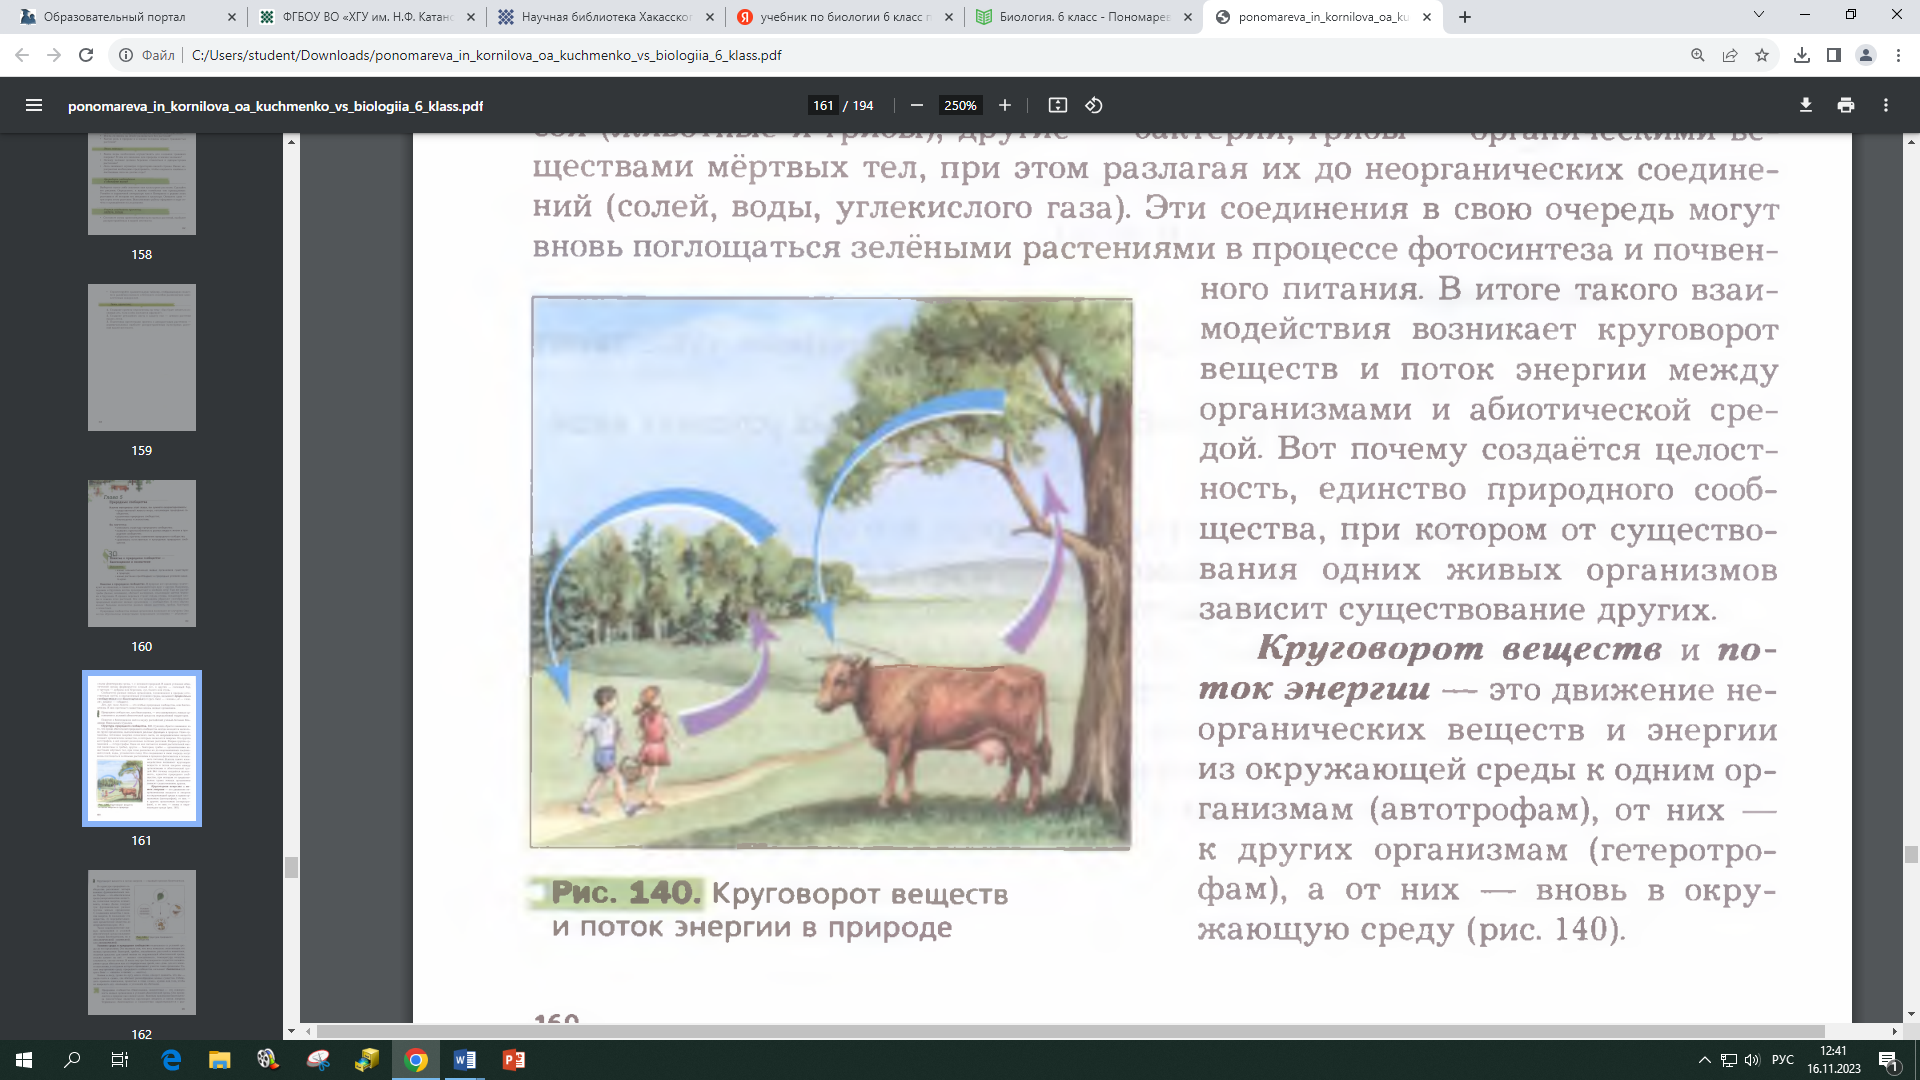
Task: Open Windows Start menu
Action: point(24,1060)
